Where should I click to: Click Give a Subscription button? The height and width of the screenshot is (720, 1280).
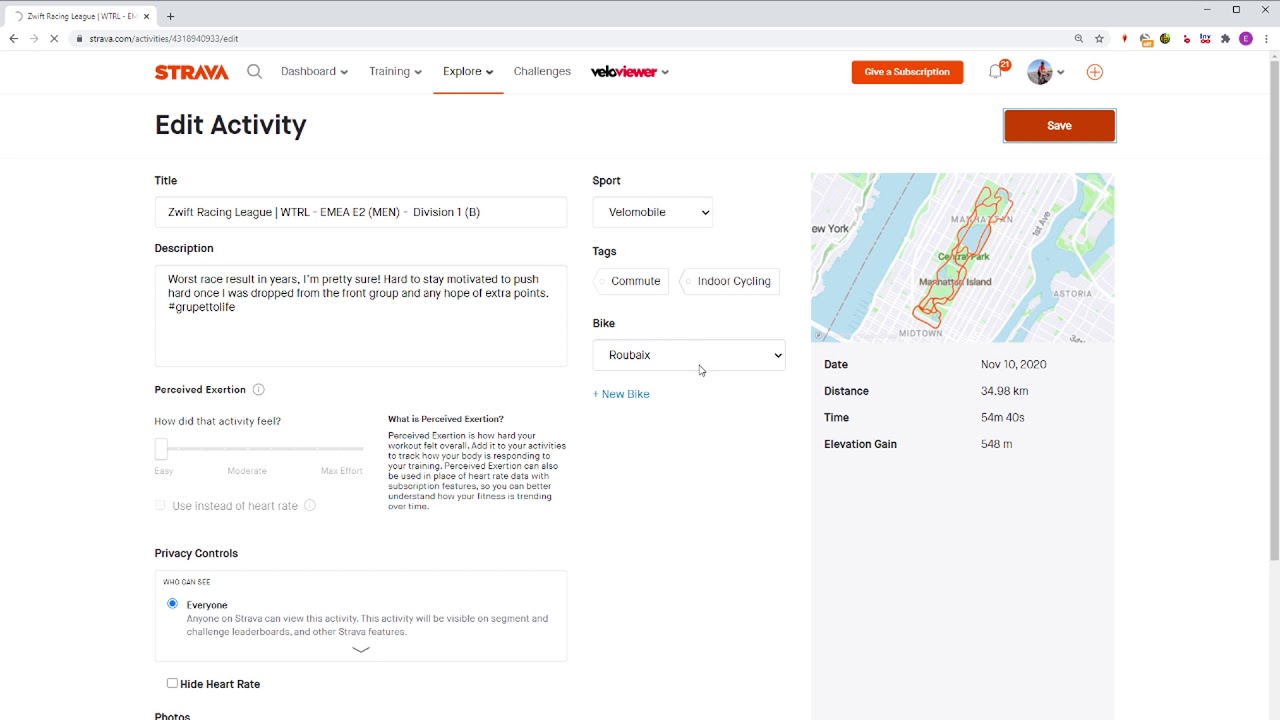tap(907, 72)
